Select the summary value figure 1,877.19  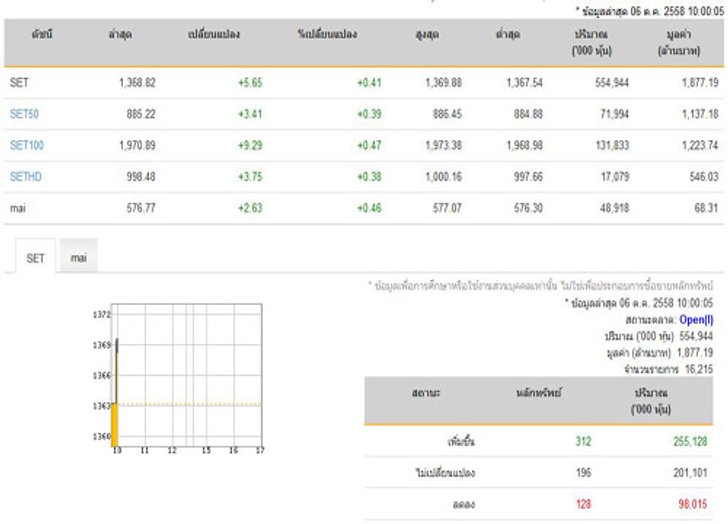point(695,353)
